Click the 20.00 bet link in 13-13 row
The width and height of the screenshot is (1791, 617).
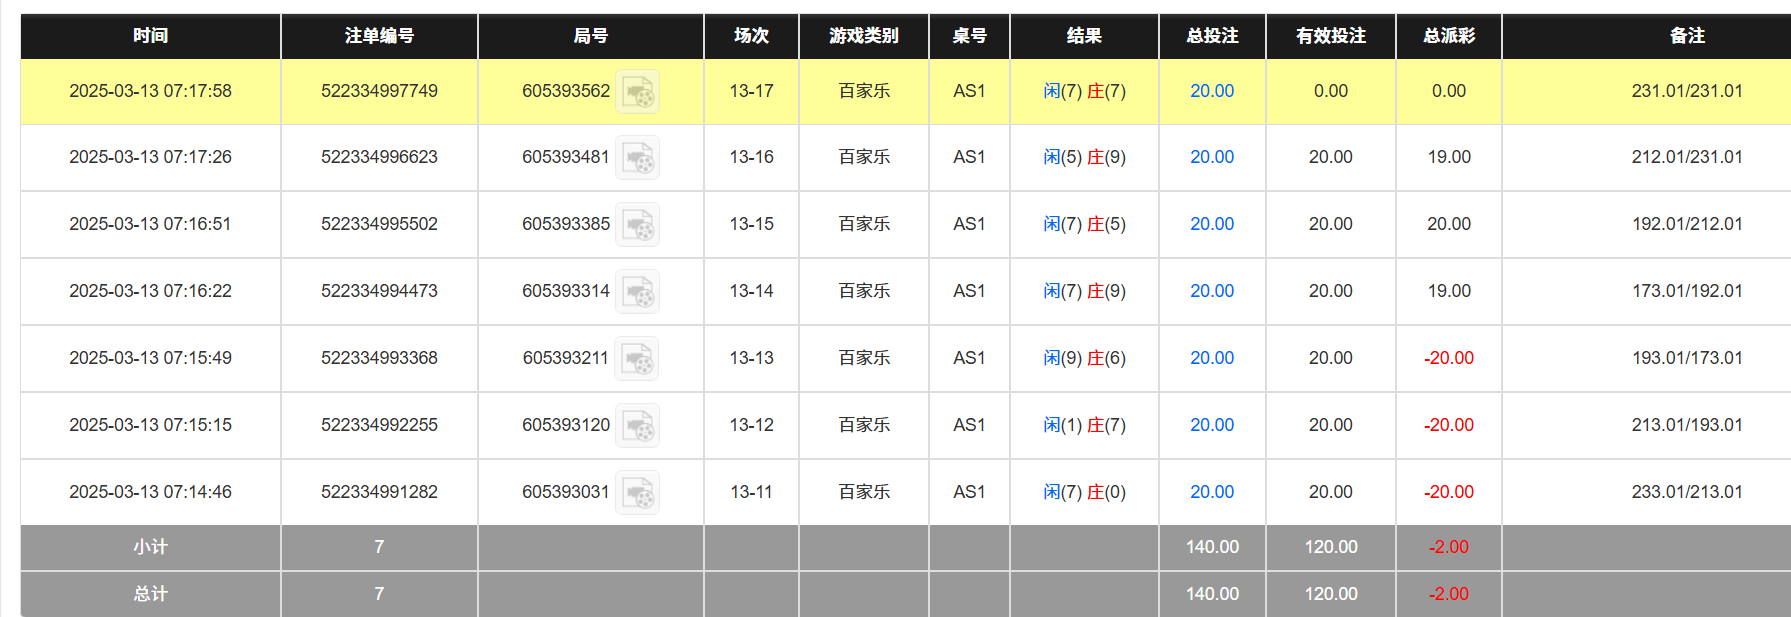[x=1211, y=358]
